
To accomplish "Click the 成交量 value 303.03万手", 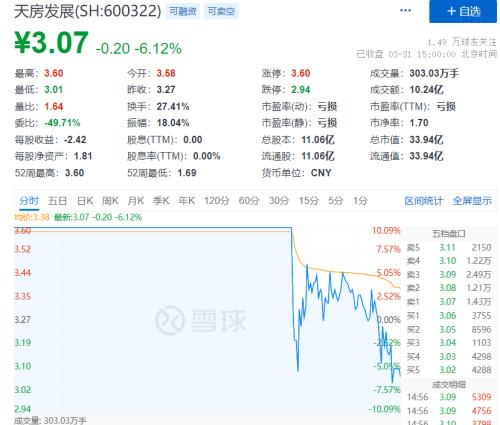I will pyautogui.click(x=434, y=73).
